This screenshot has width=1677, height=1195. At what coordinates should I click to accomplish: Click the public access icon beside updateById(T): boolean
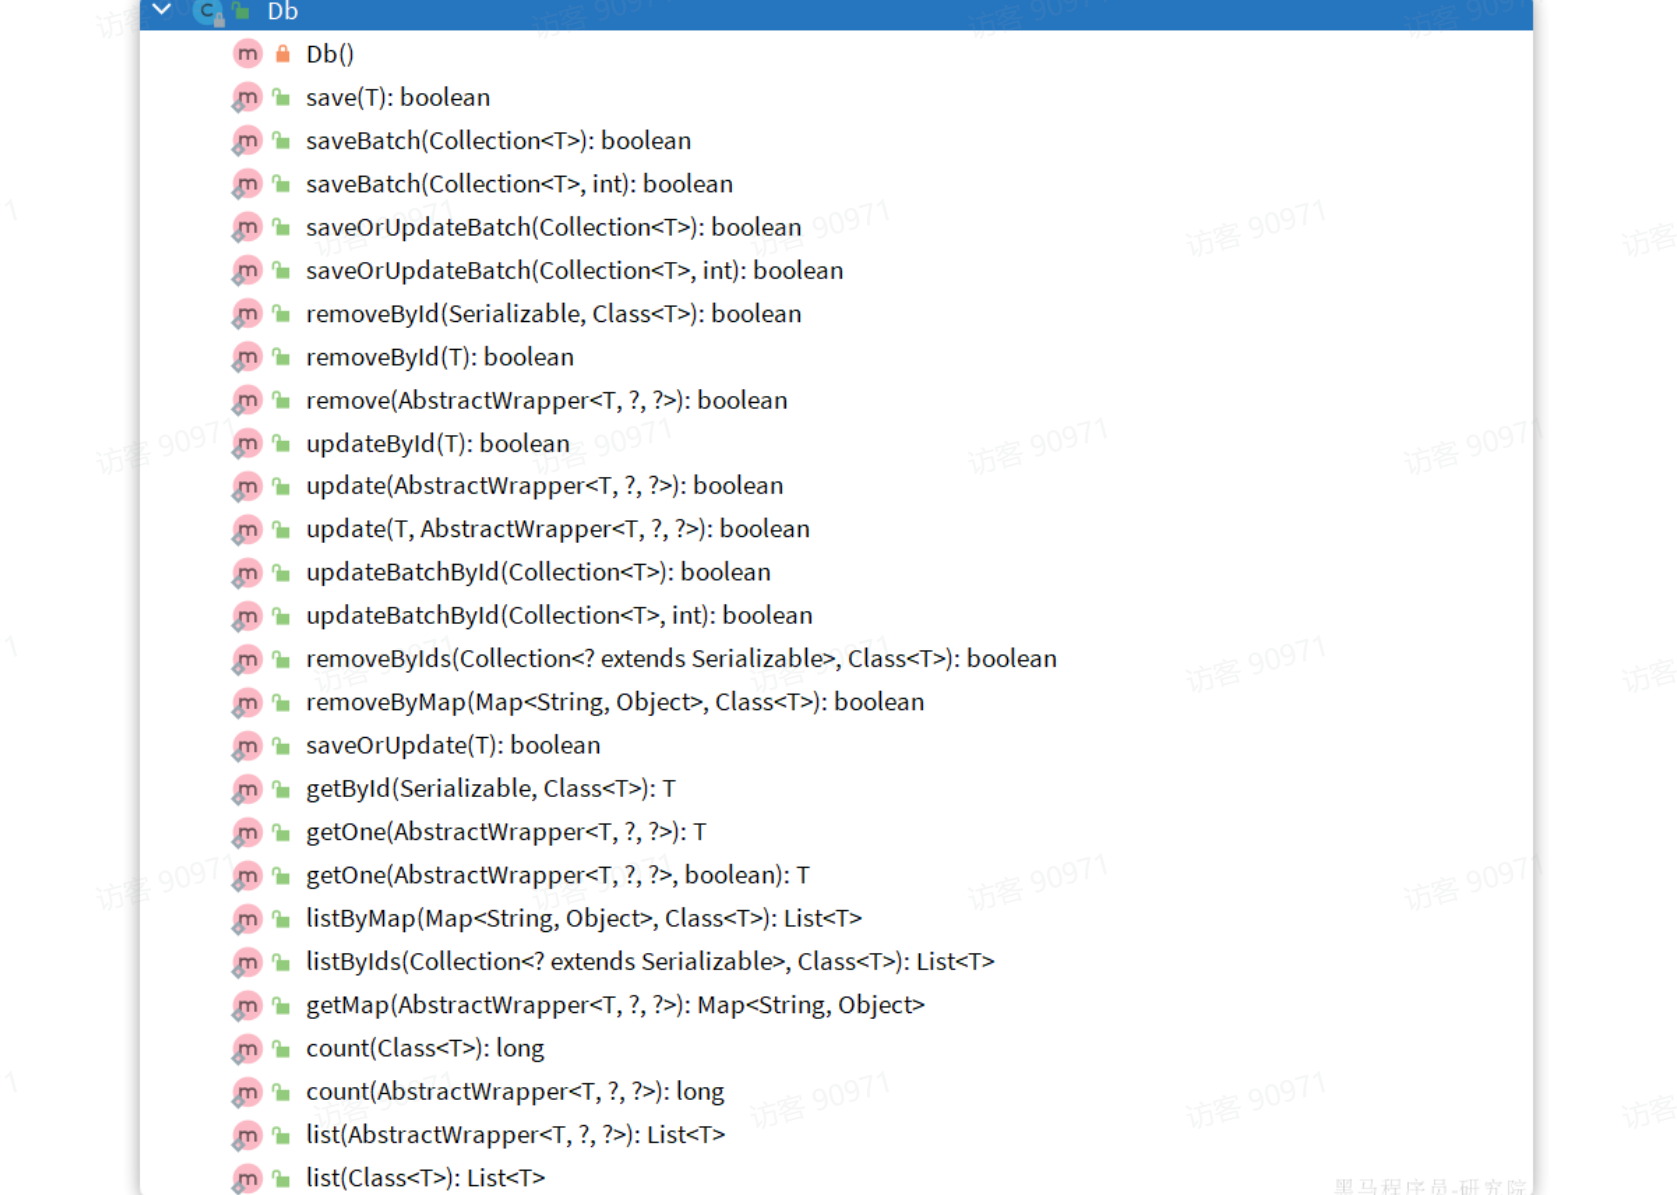tap(282, 443)
